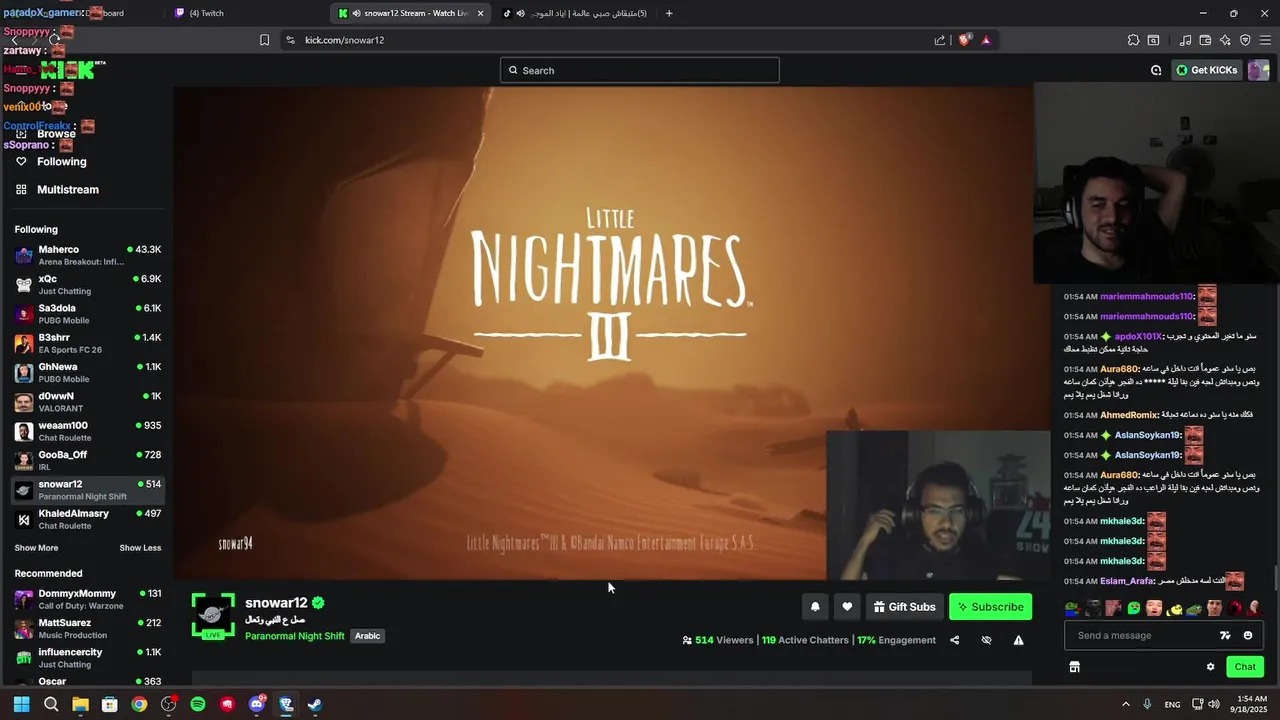1280x720 pixels.
Task: Open xQc channel in Following
Action: [x=88, y=284]
